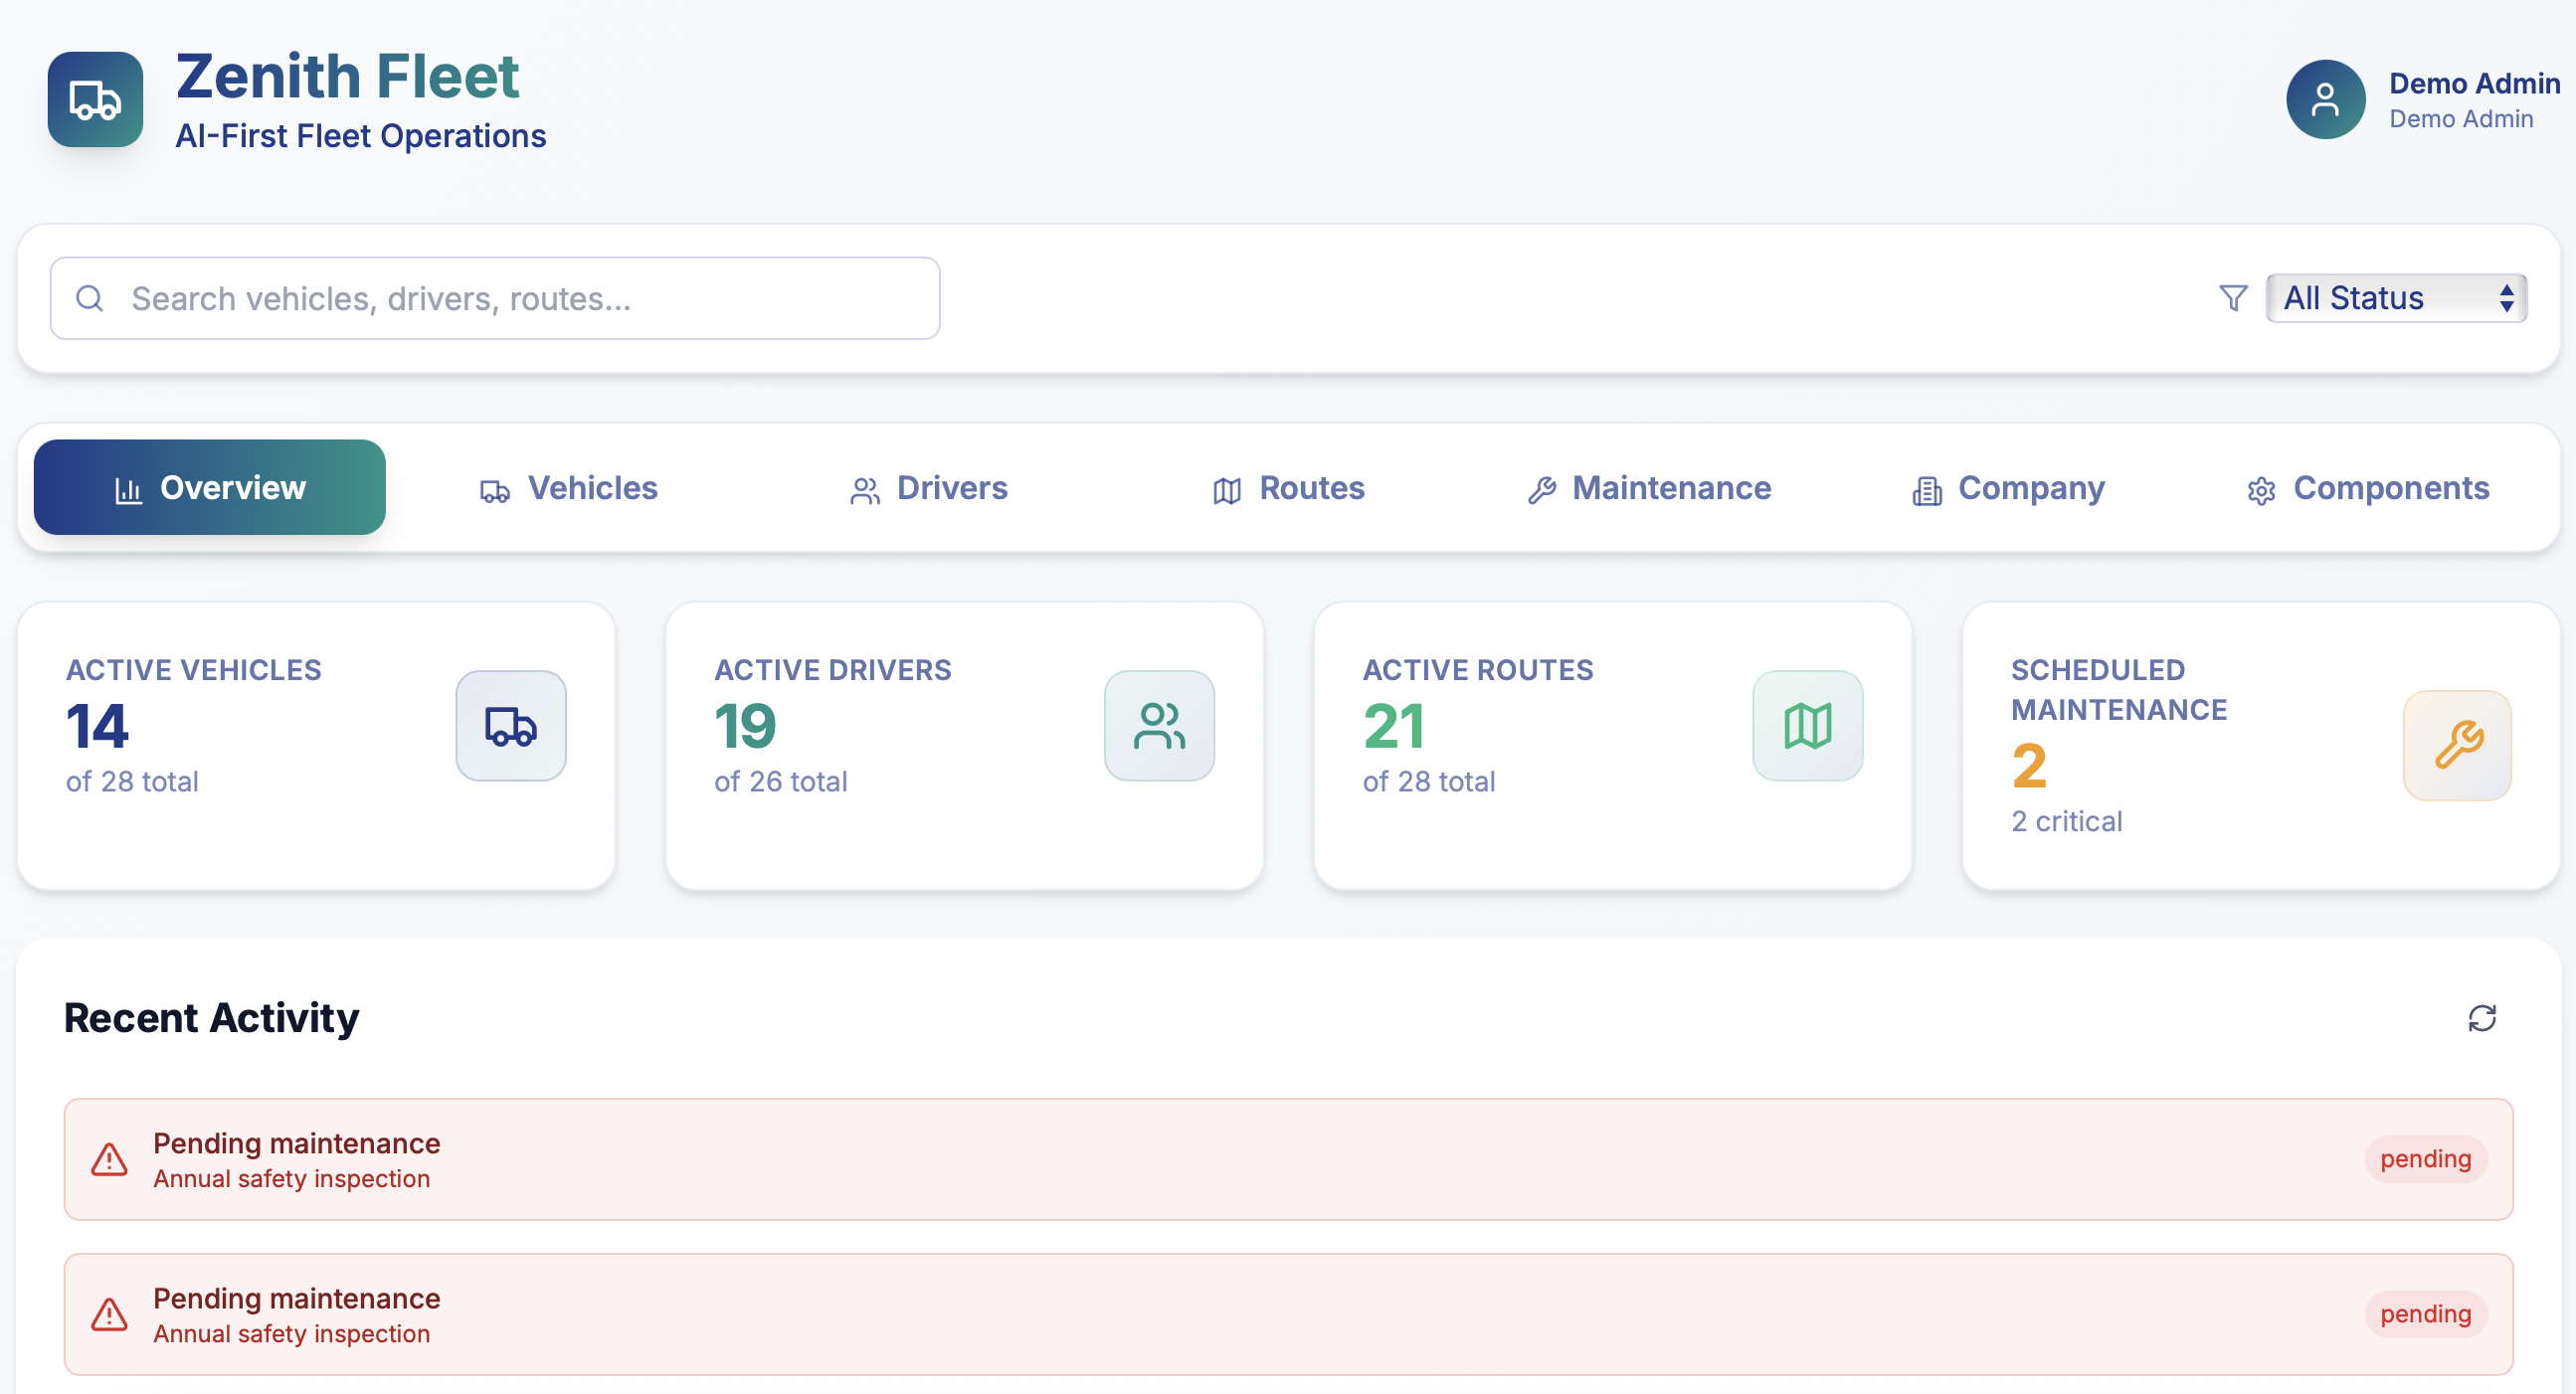The image size is (2576, 1394).
Task: Switch to the Vehicles tab
Action: tap(567, 488)
